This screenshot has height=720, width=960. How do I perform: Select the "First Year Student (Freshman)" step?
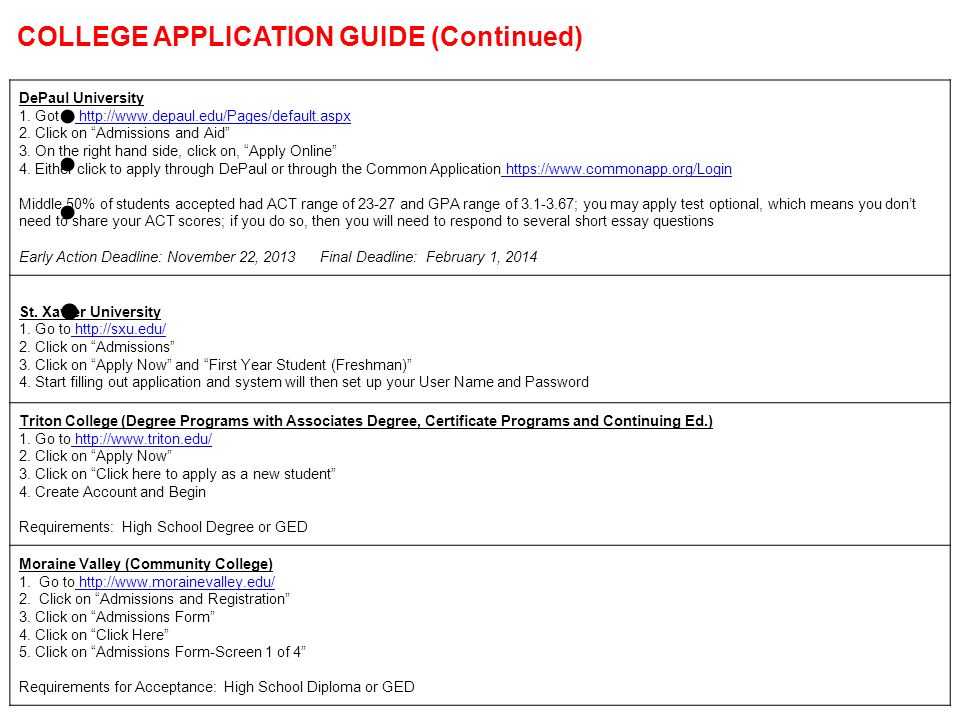pos(216,365)
